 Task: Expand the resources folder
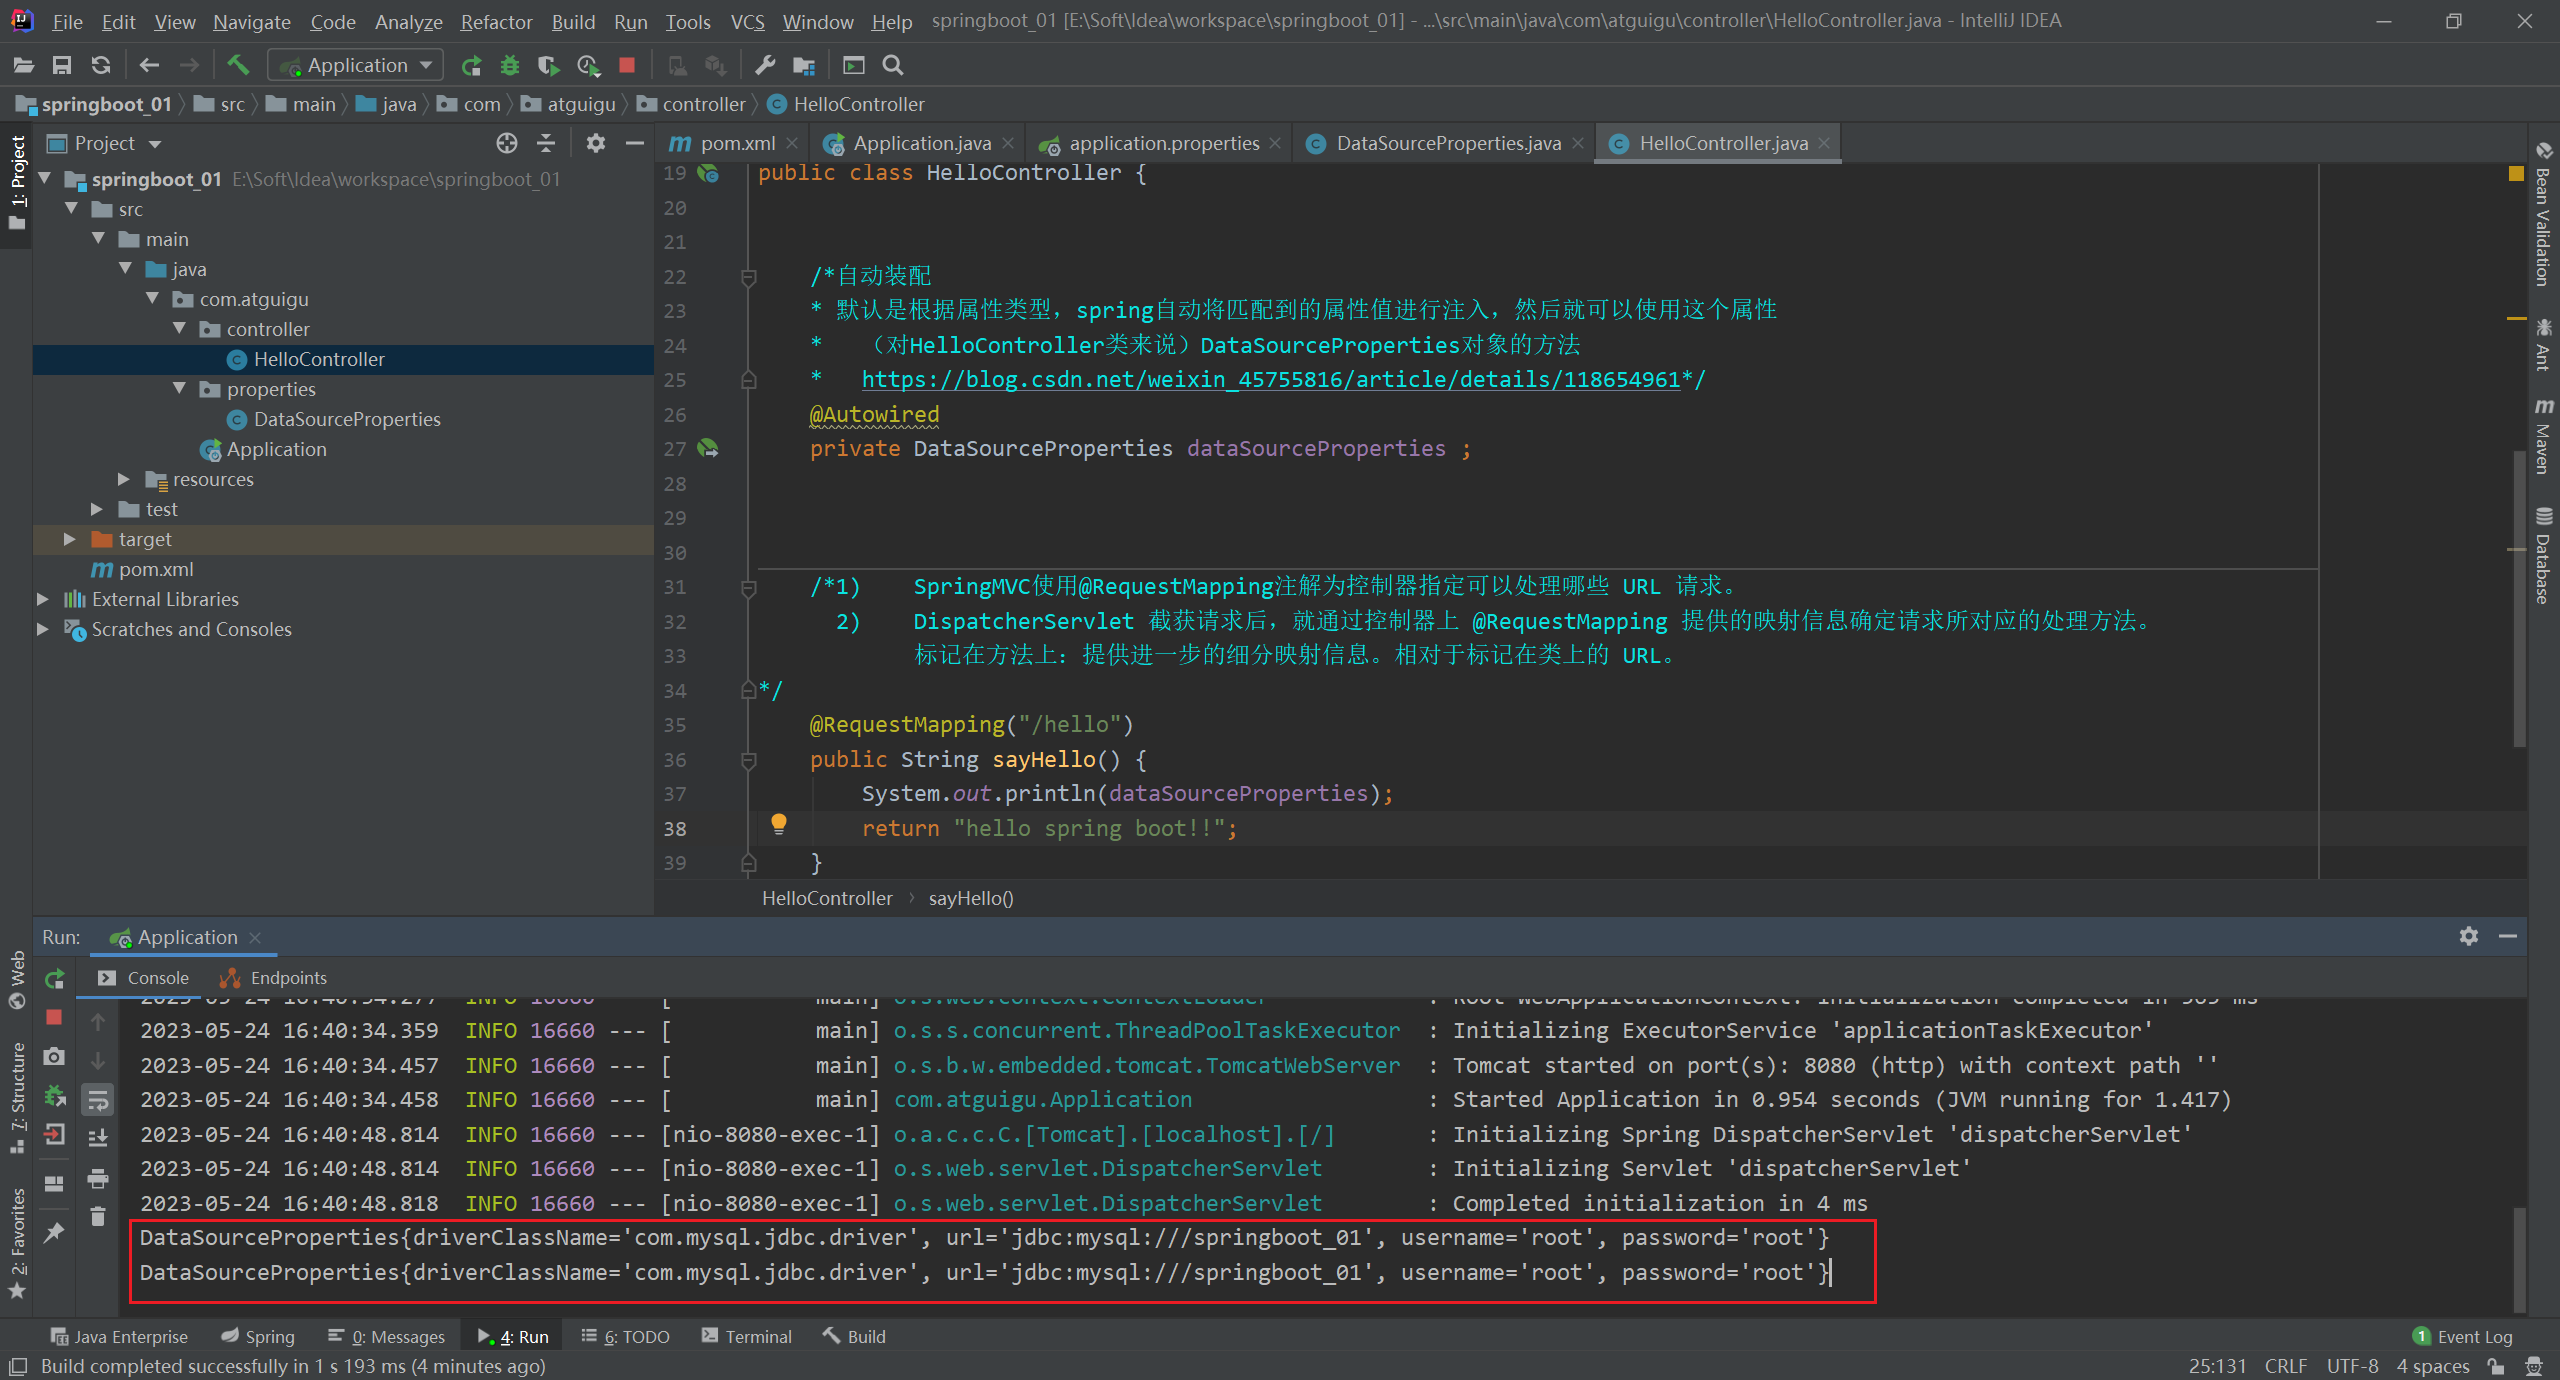click(125, 479)
